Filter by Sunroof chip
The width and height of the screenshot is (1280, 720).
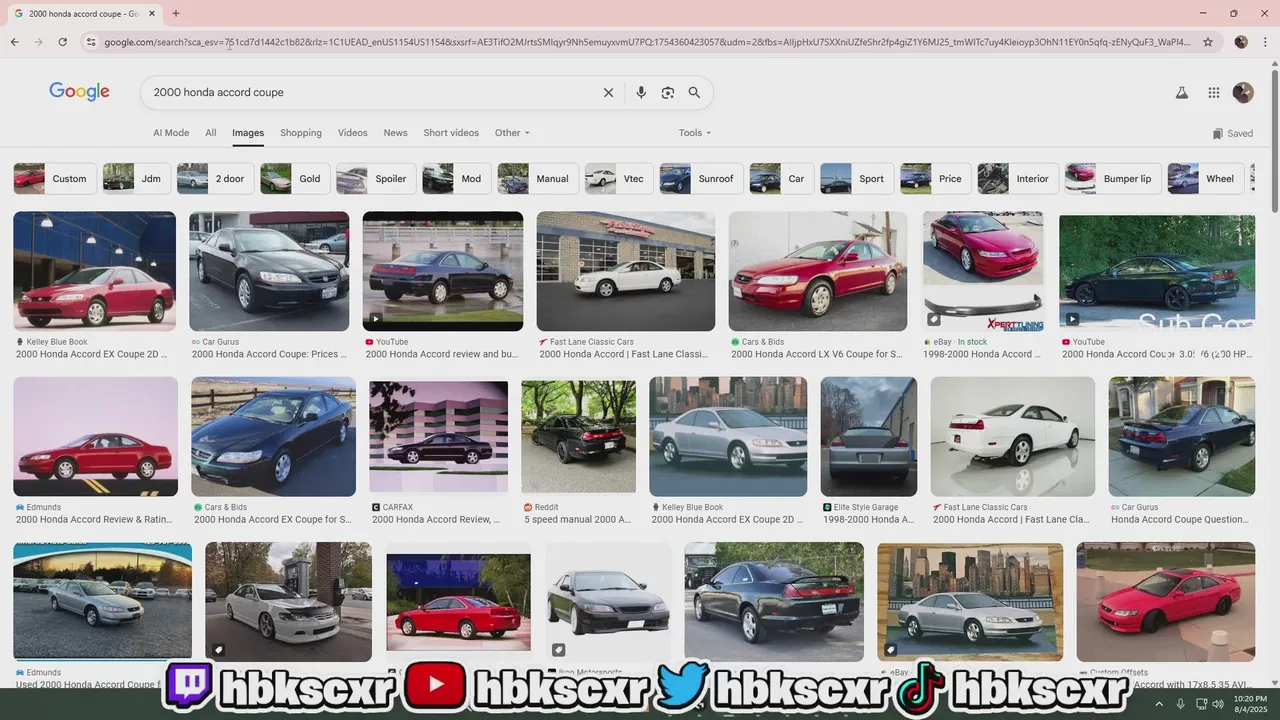click(x=701, y=179)
